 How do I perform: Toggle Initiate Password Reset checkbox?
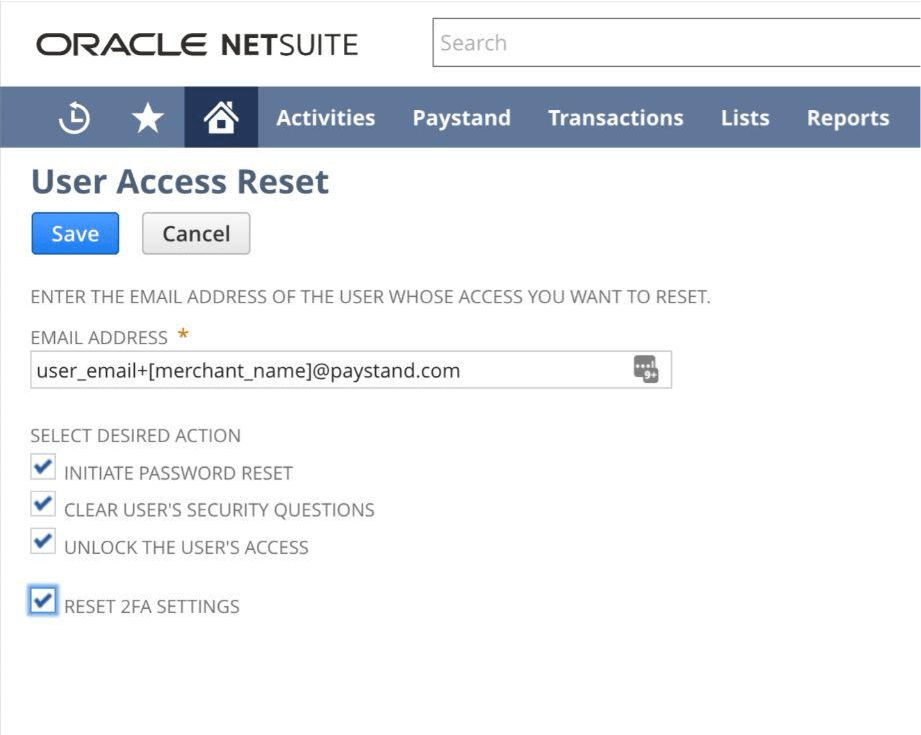click(43, 467)
